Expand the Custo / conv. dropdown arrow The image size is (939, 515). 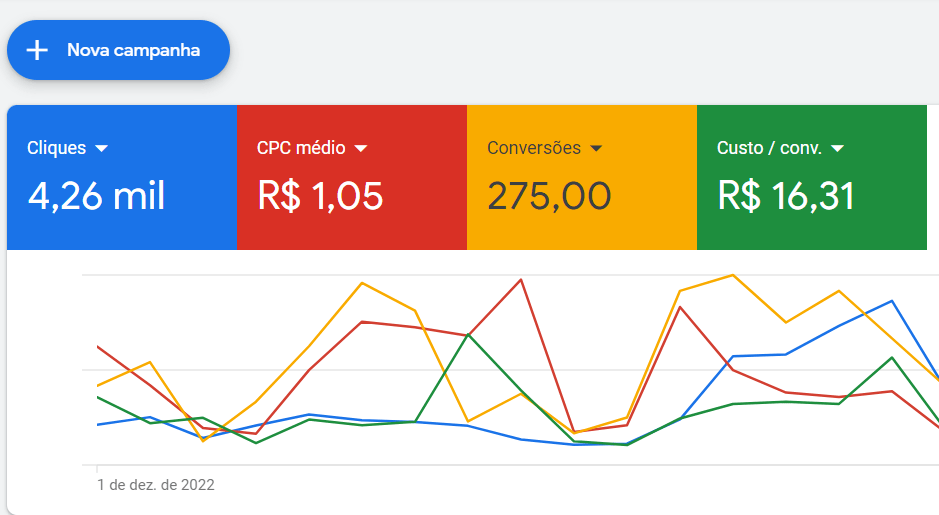coord(837,148)
